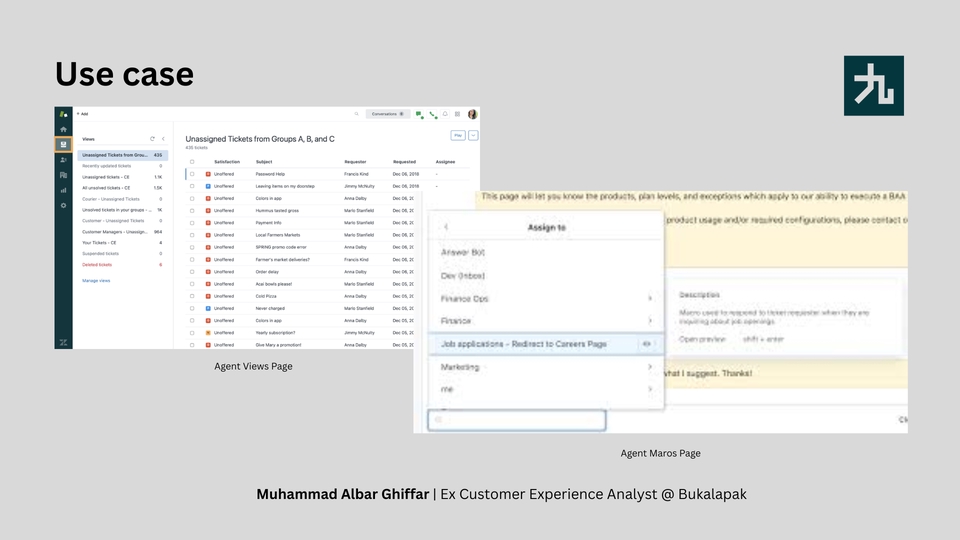This screenshot has width=960, height=540.
Task: Check the box for Leaving items on my doorstep
Action: coord(192,187)
